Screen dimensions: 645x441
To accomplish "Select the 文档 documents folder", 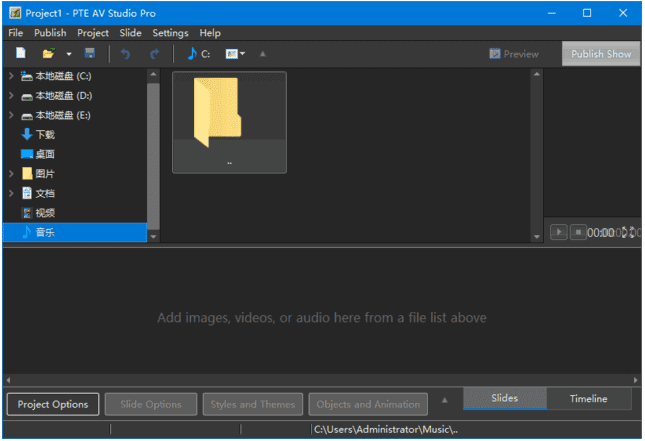I will coord(38,193).
